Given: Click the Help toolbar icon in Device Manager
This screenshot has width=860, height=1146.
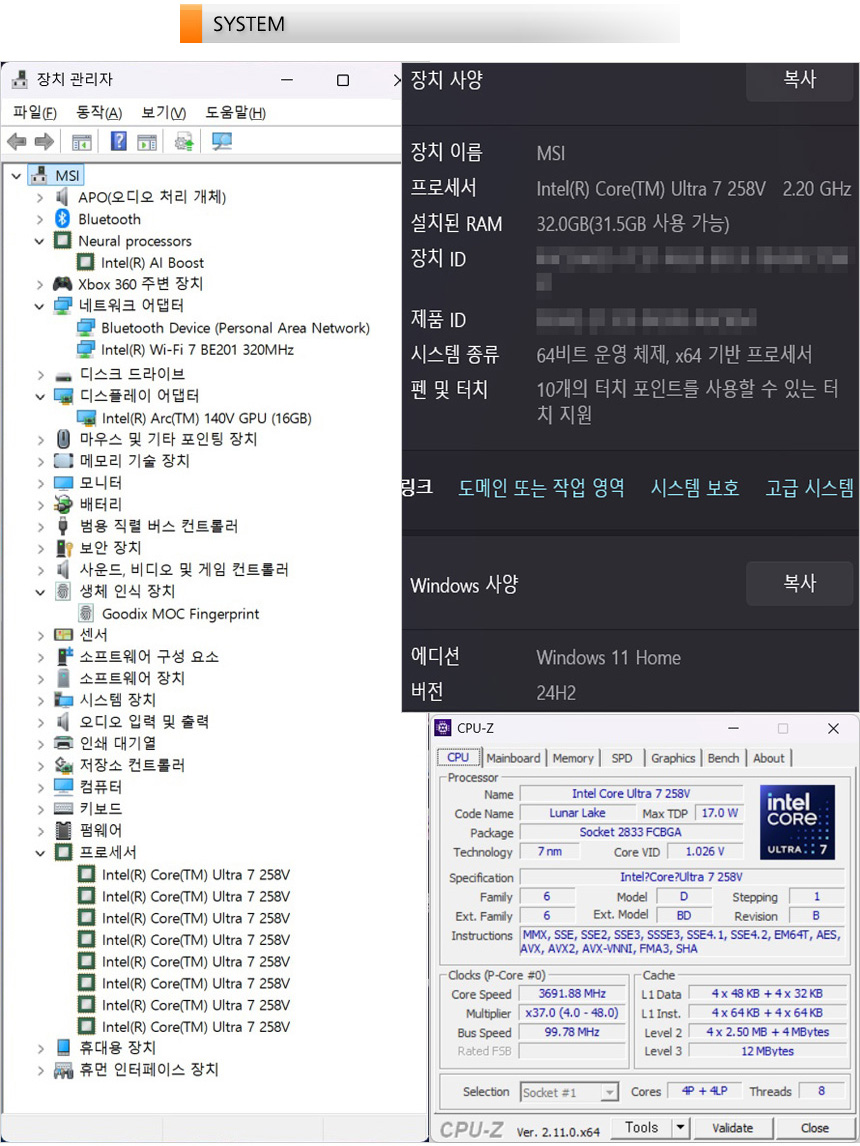Looking at the screenshot, I should (x=118, y=142).
